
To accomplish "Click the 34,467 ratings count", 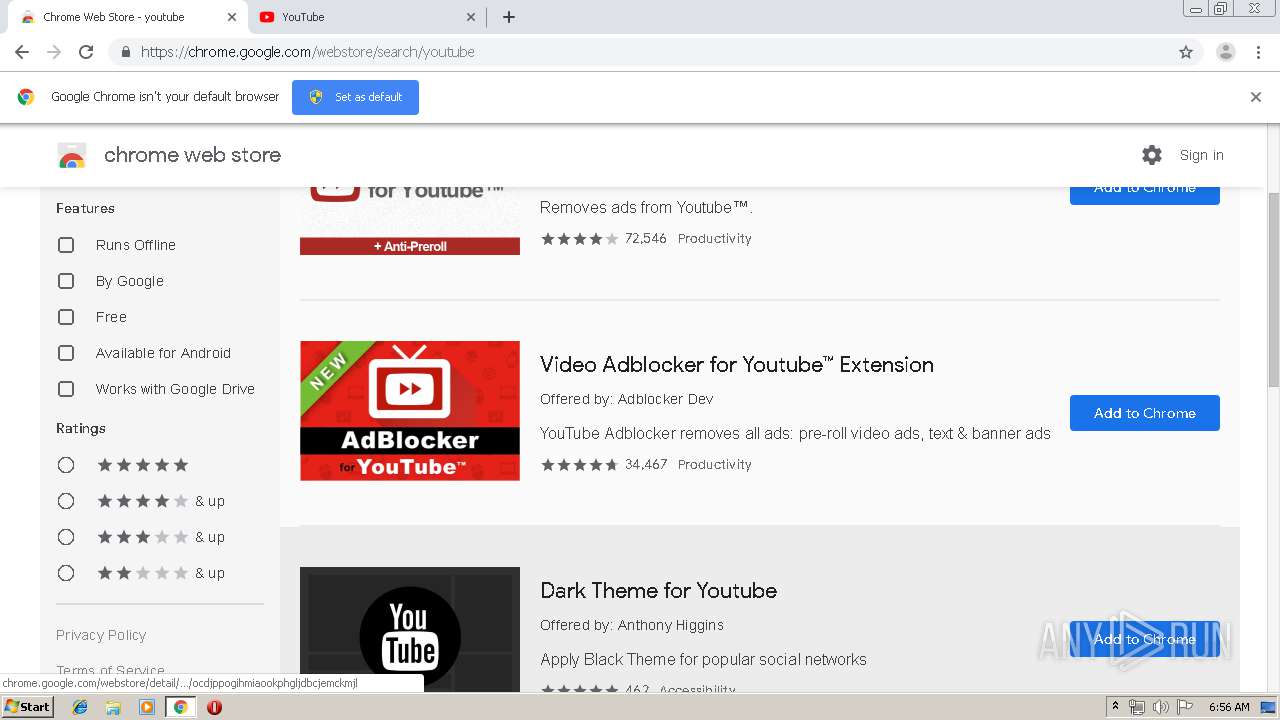I will tap(646, 465).
